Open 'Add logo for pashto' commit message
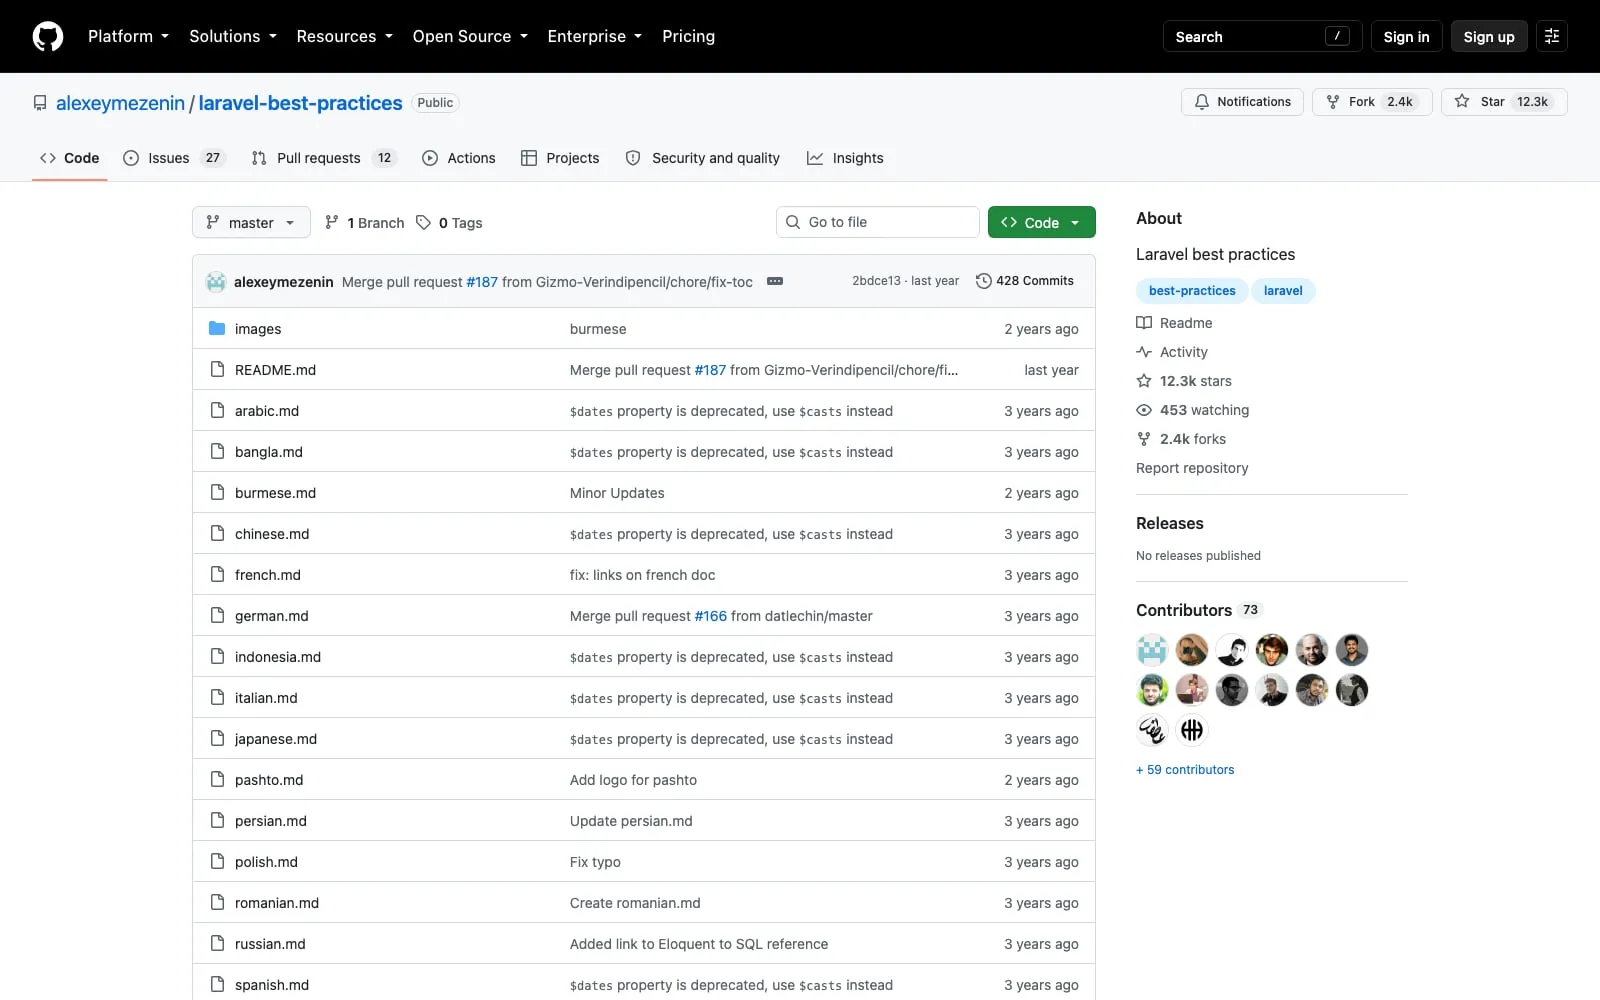1600x1000 pixels. [633, 780]
